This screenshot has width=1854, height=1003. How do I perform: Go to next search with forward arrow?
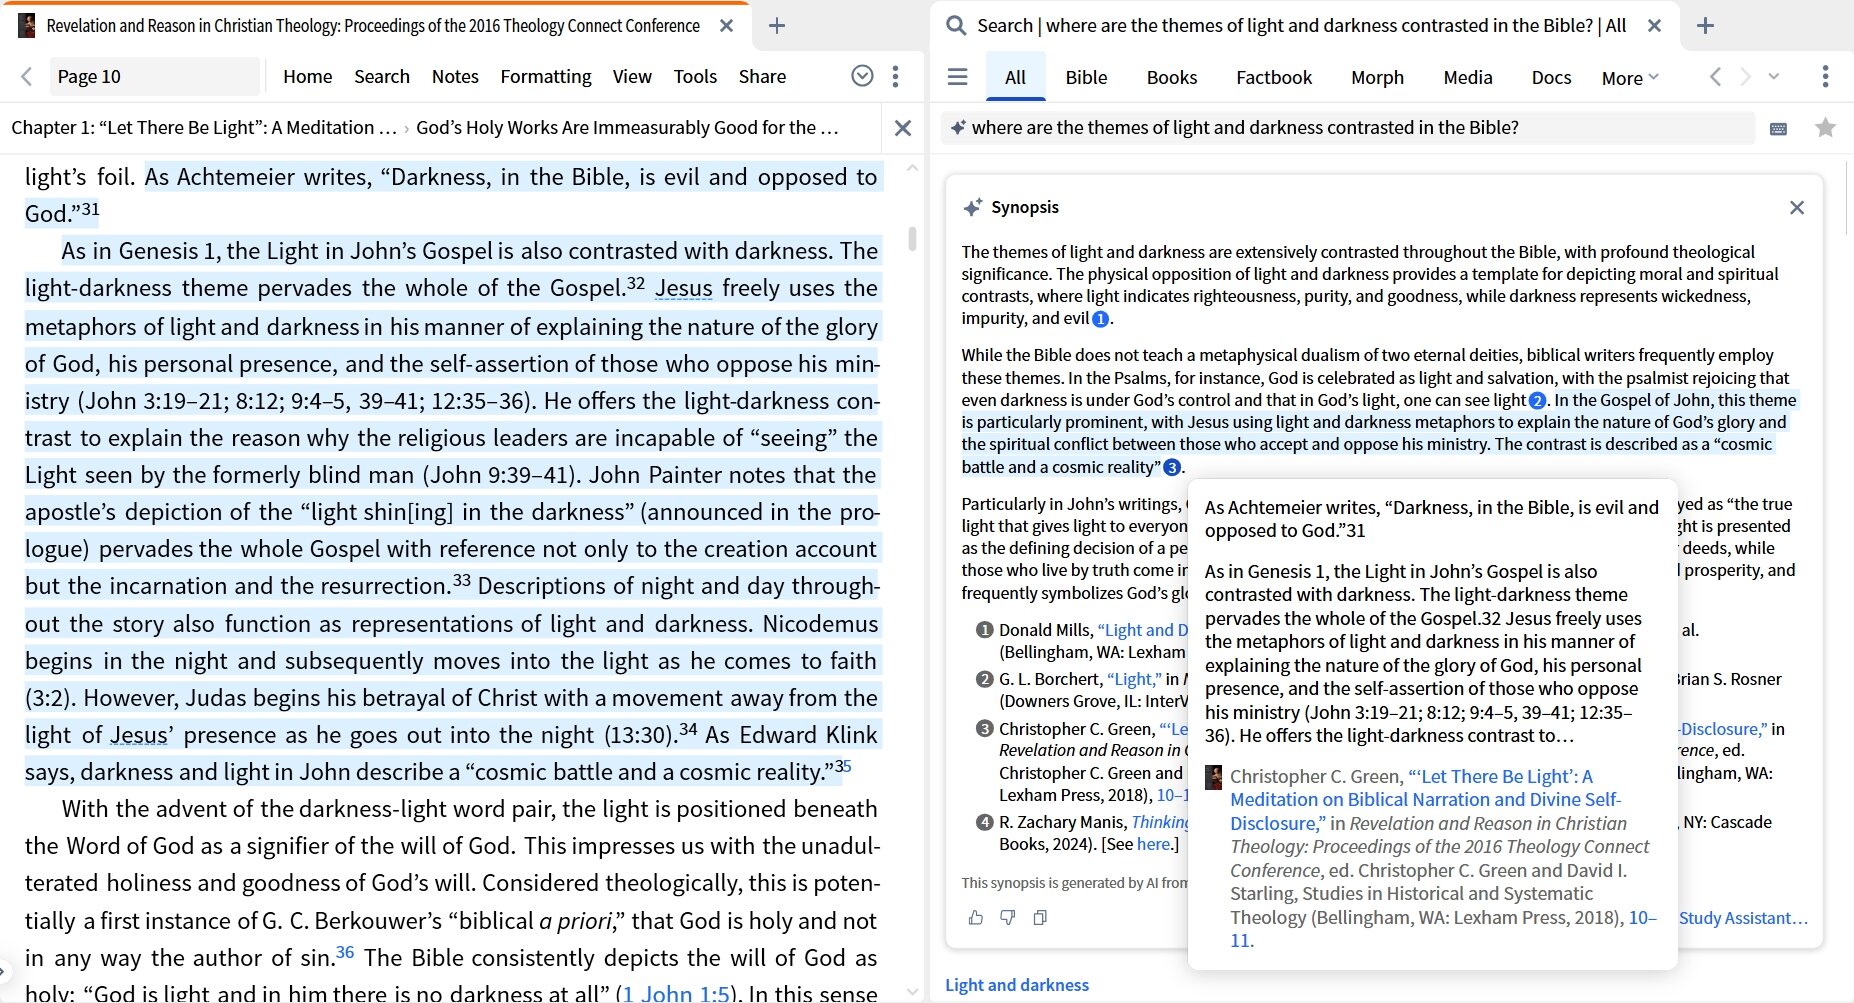[1745, 77]
